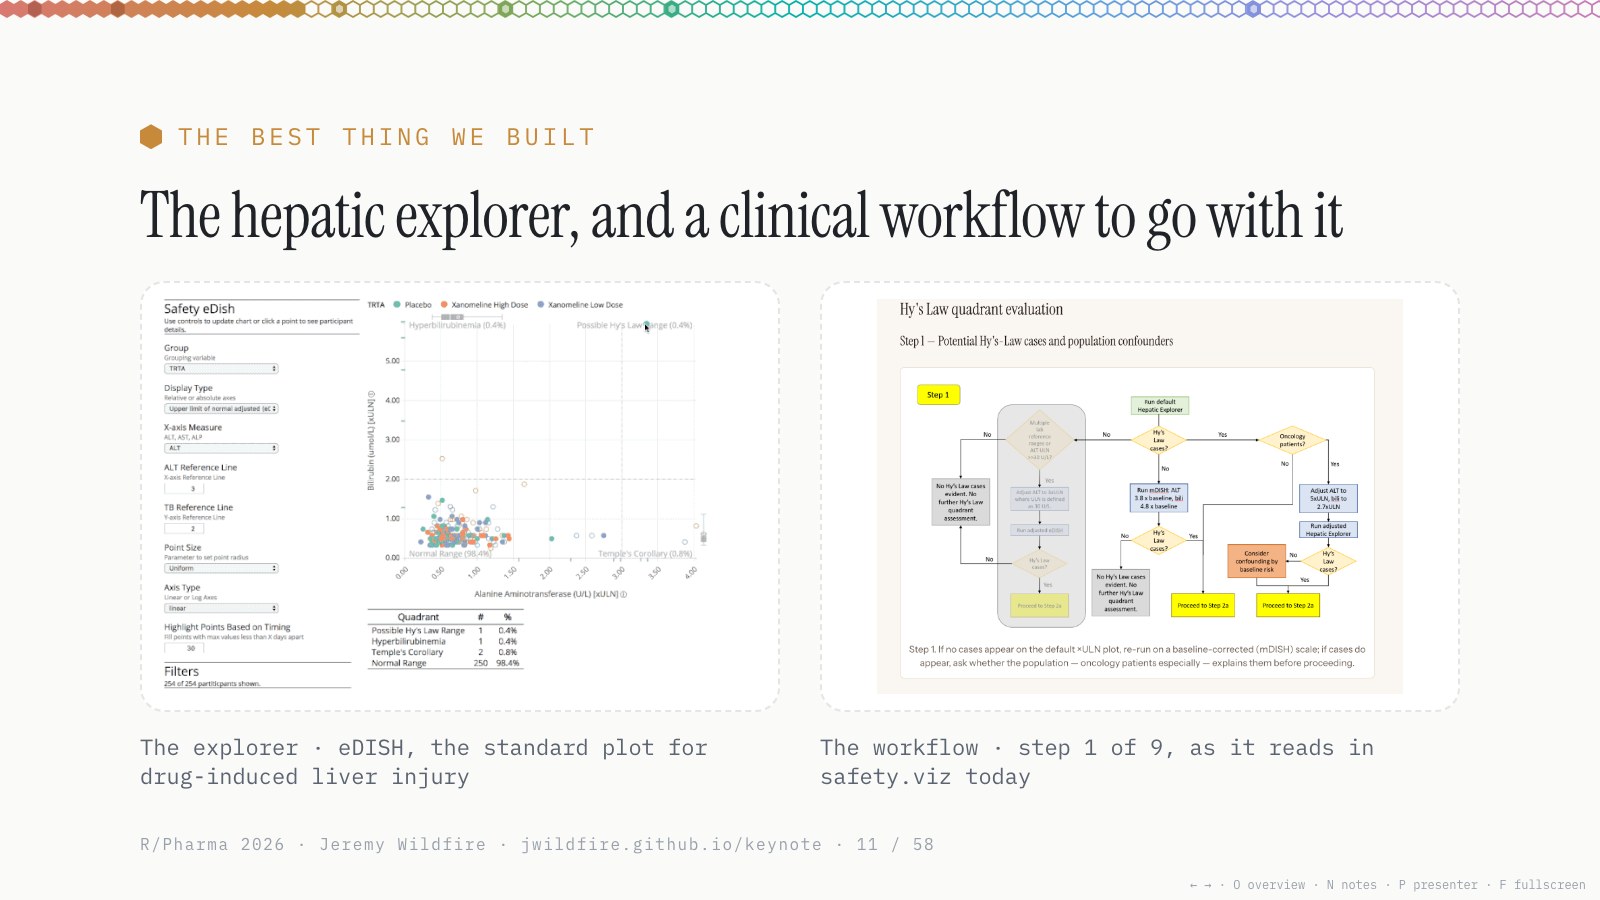The height and width of the screenshot is (900, 1600).
Task: Open the Point Size 'Uniform' dropdown
Action: pyautogui.click(x=221, y=568)
